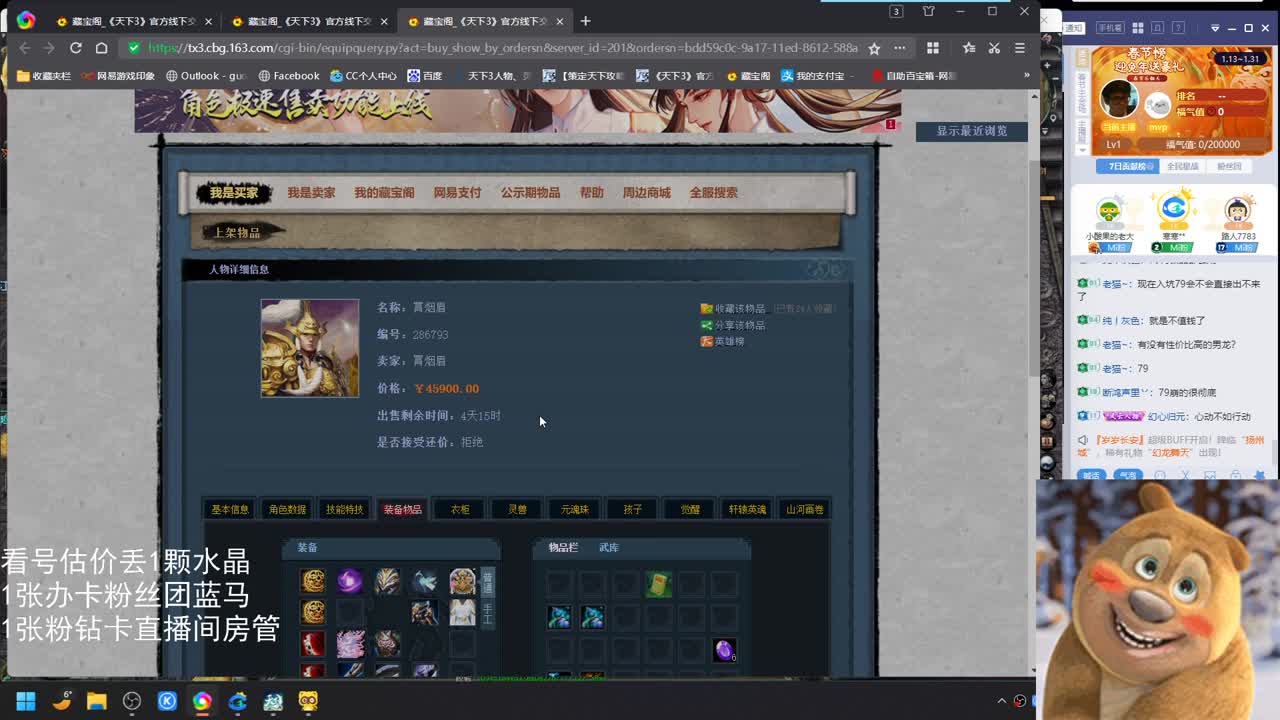This screenshot has width=1280, height=720.
Task: Open the 我是买家 navigation item
Action: tap(234, 193)
